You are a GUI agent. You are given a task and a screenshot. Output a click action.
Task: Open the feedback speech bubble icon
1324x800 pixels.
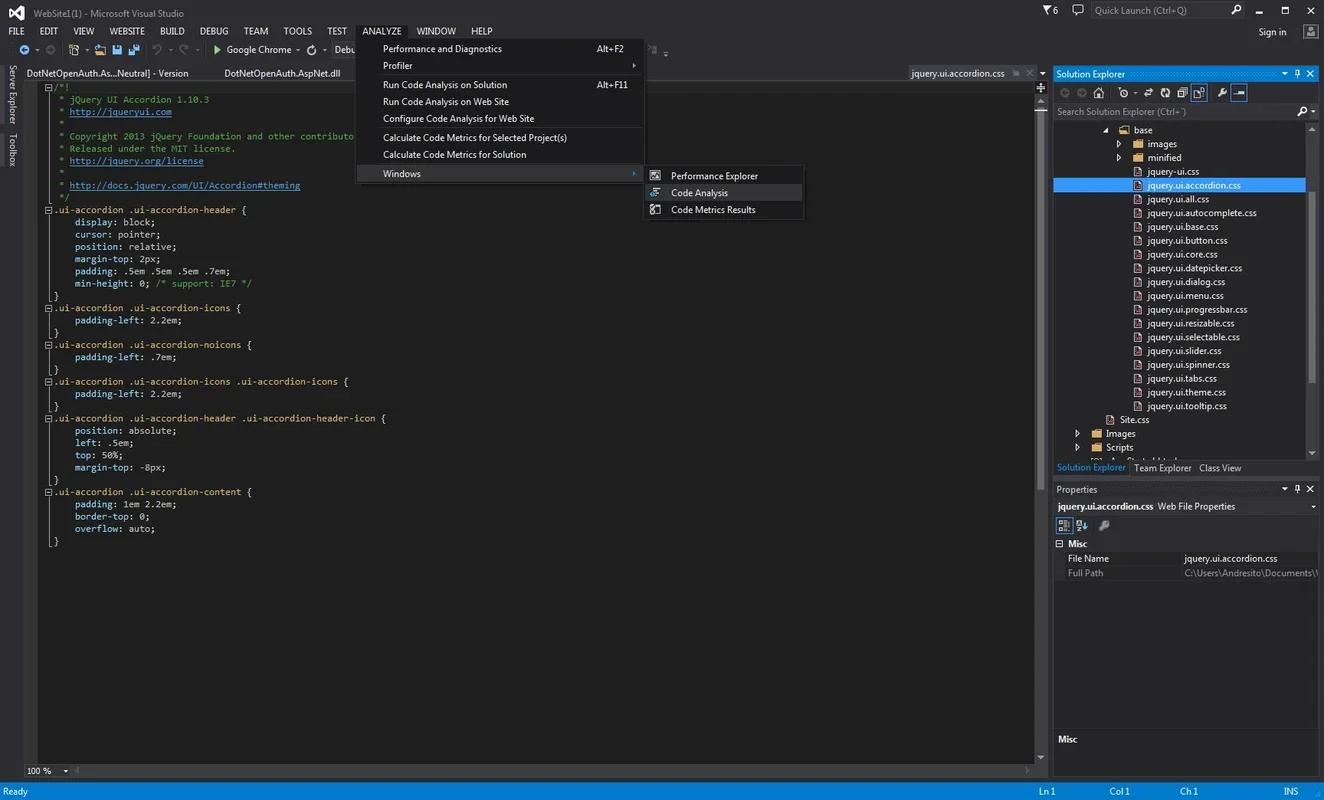[x=1077, y=10]
